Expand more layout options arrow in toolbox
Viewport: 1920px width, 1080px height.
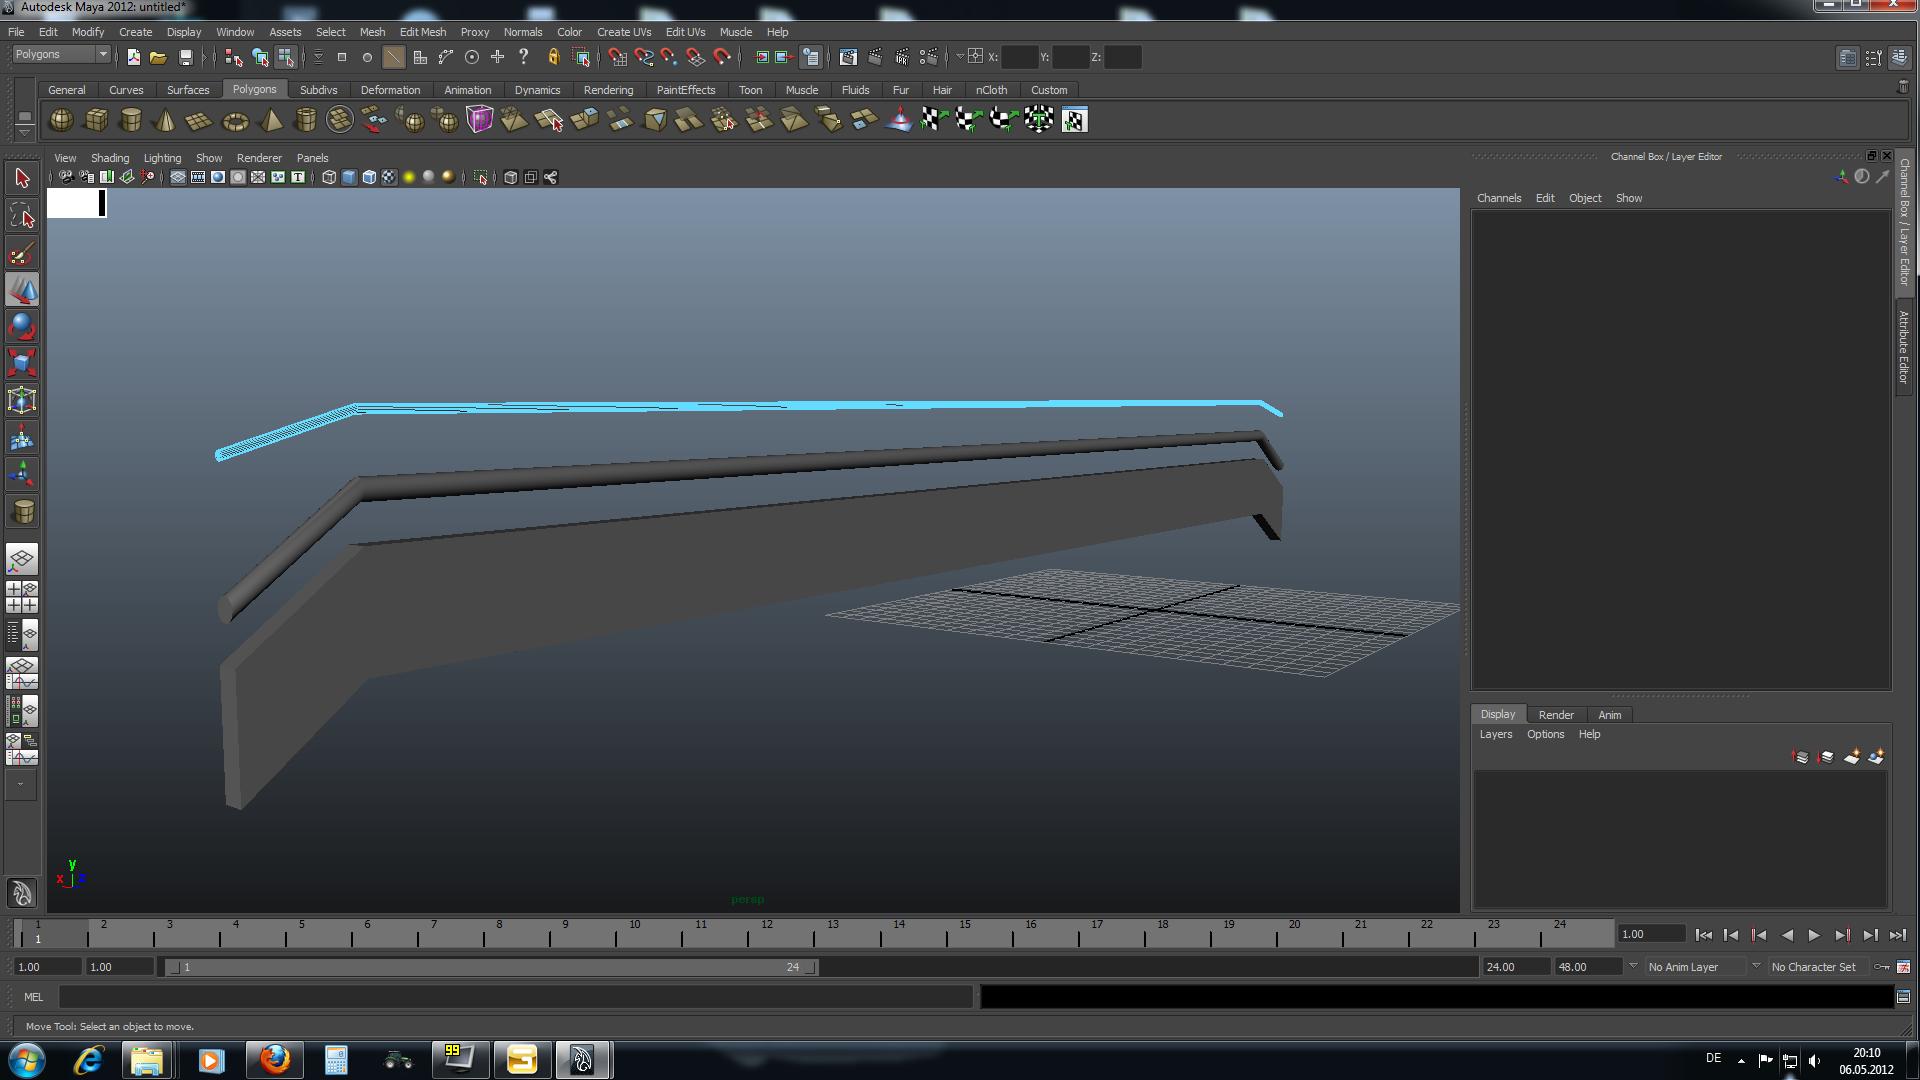pos(21,785)
